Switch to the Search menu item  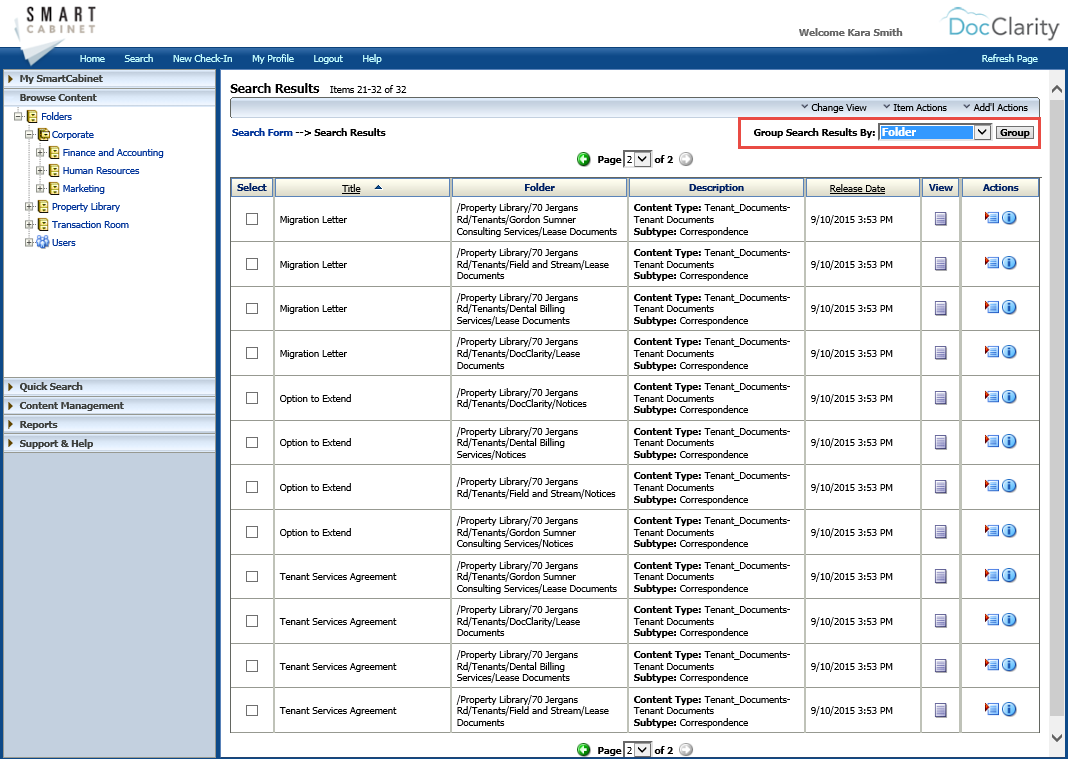click(x=138, y=58)
